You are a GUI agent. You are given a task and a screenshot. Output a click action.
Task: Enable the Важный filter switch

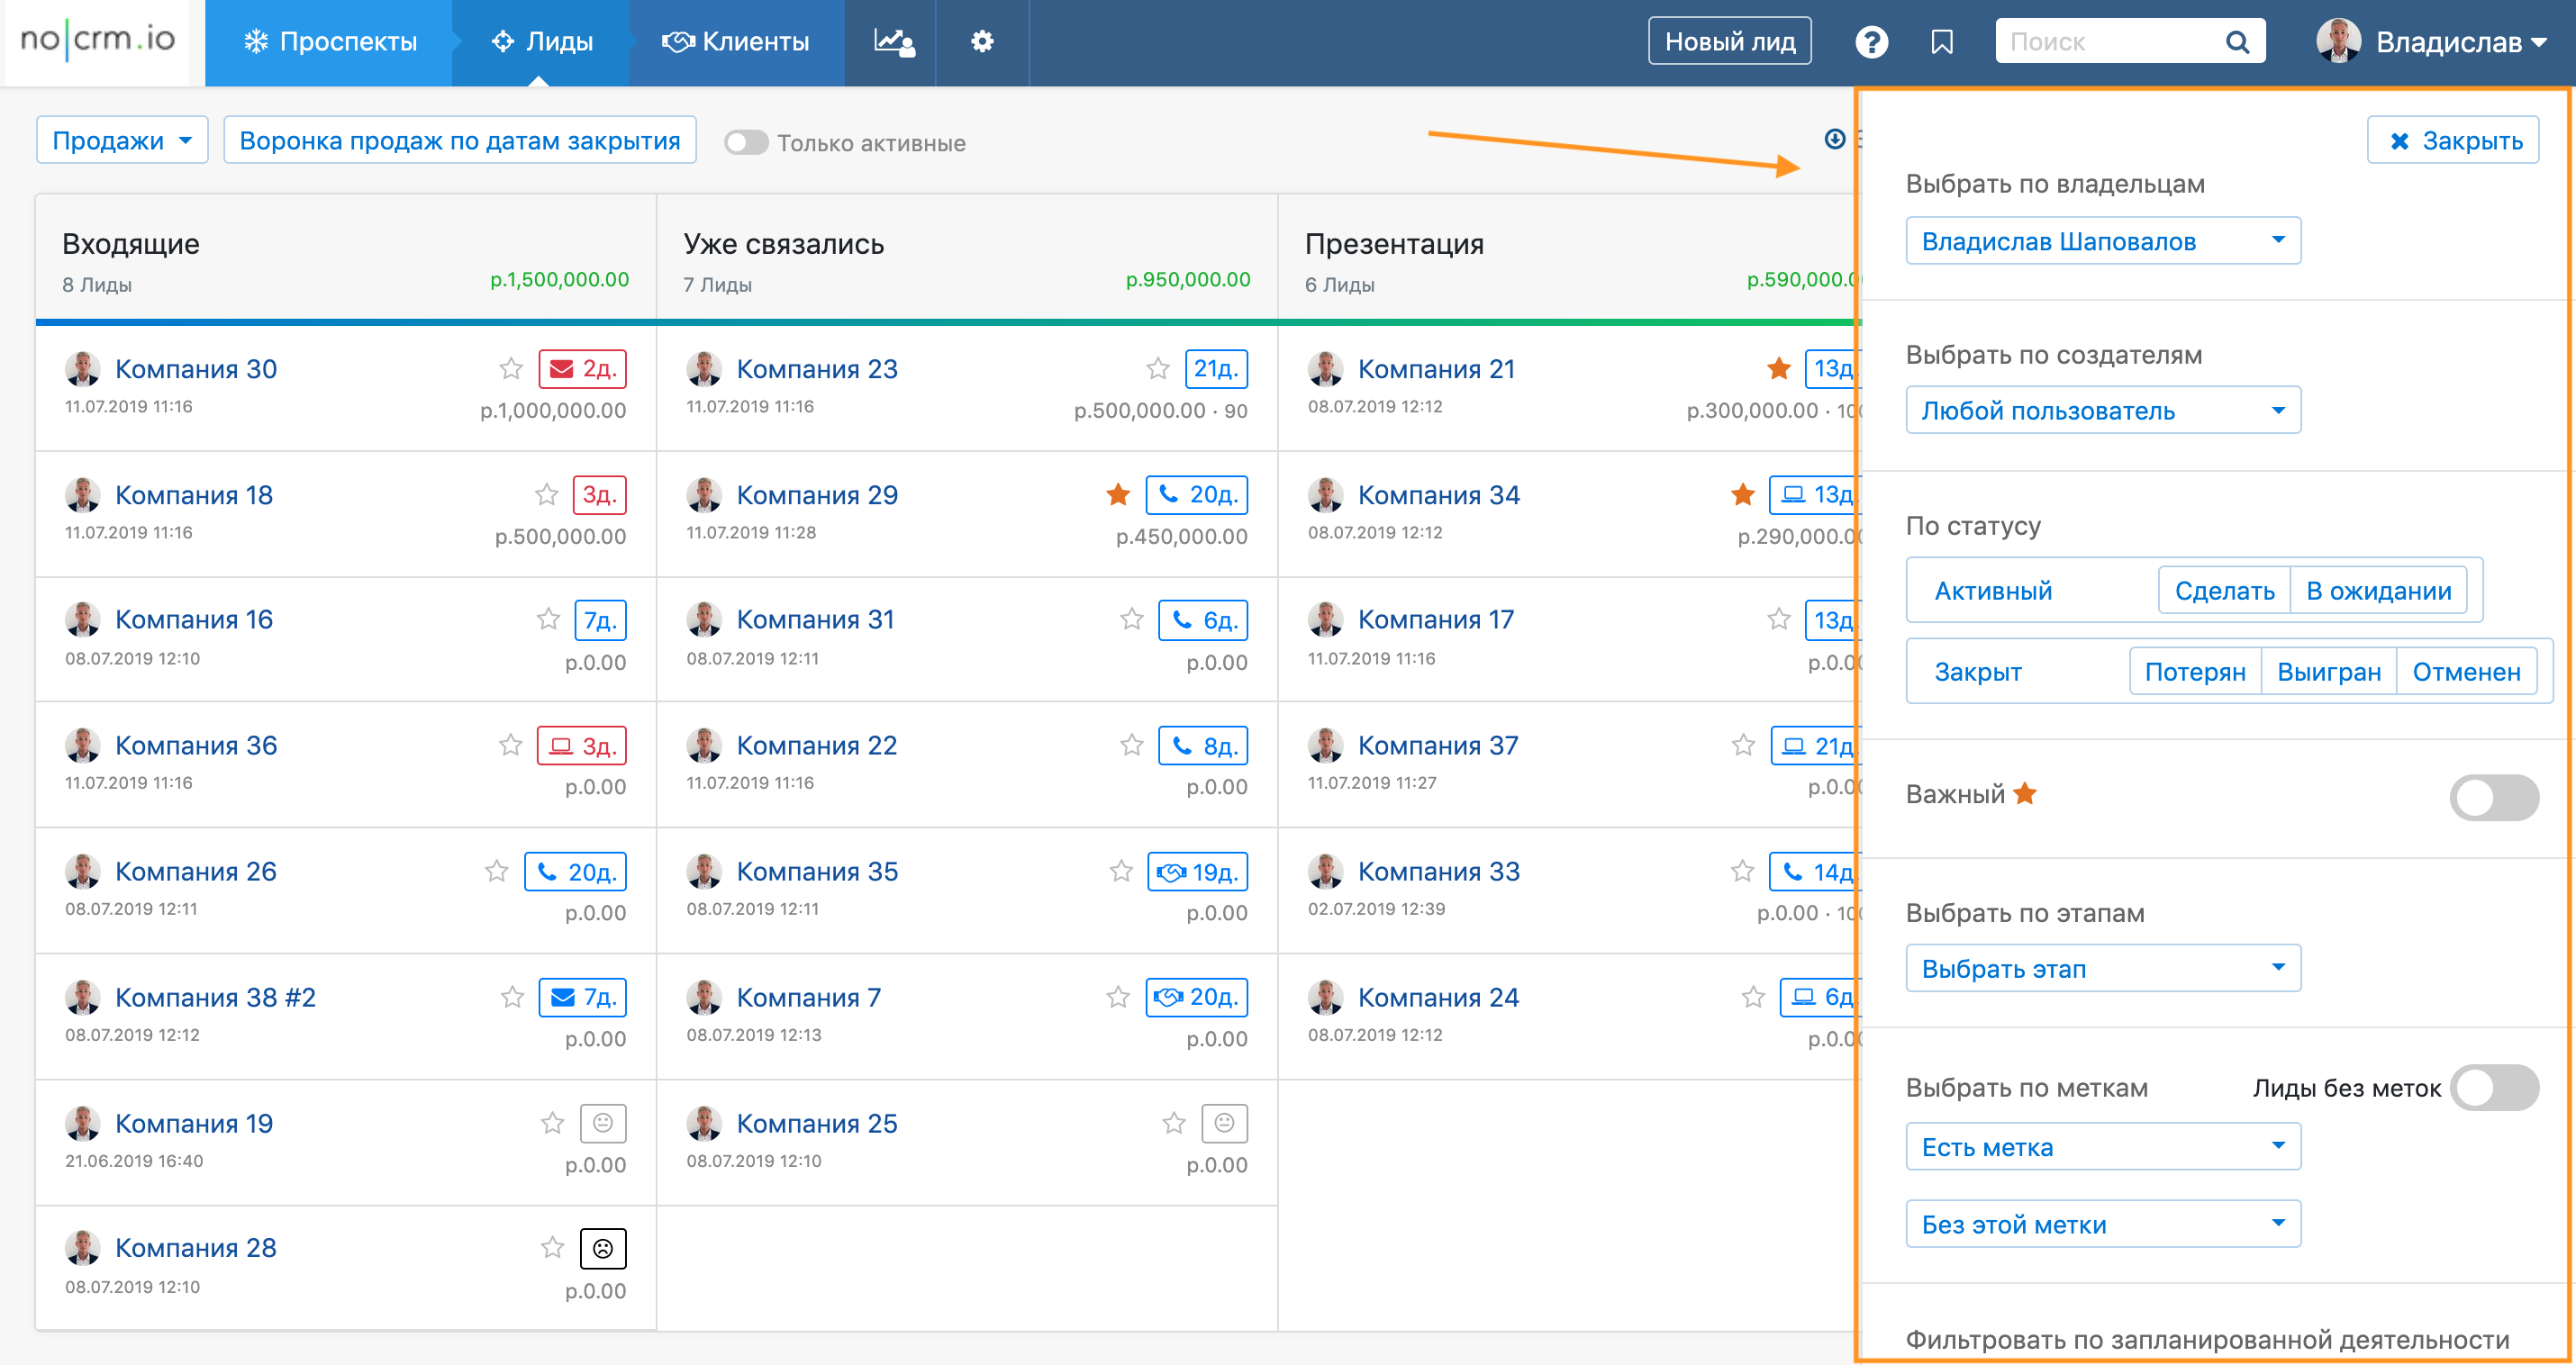(2493, 797)
